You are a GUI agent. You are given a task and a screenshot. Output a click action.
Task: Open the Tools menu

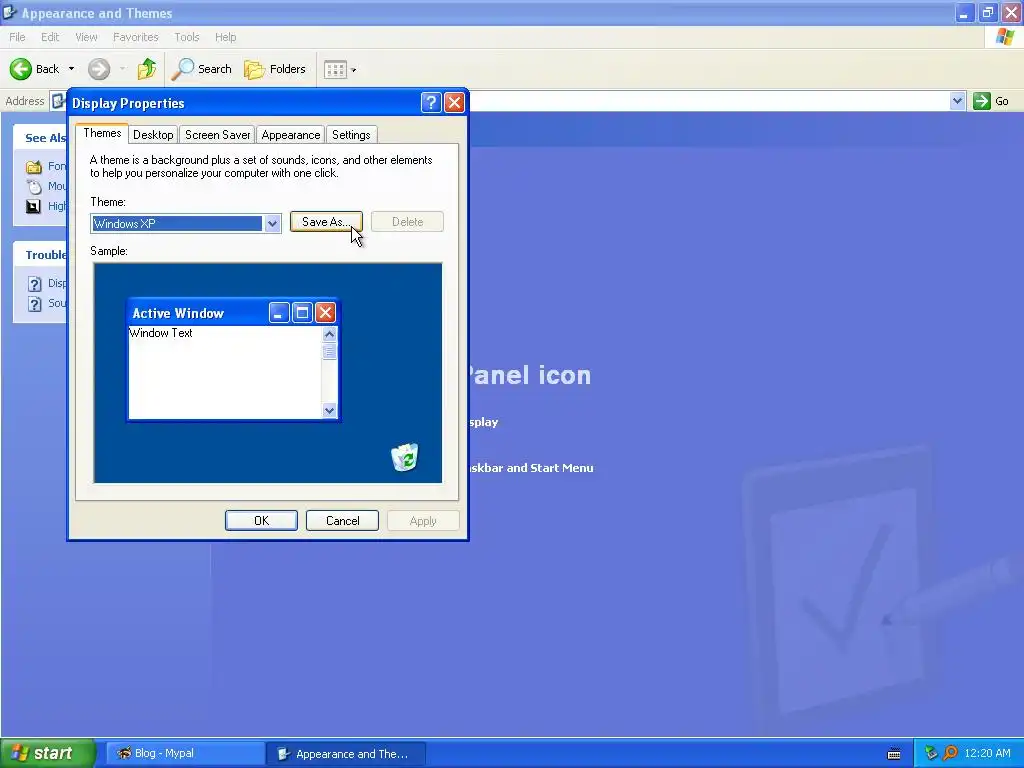(187, 37)
